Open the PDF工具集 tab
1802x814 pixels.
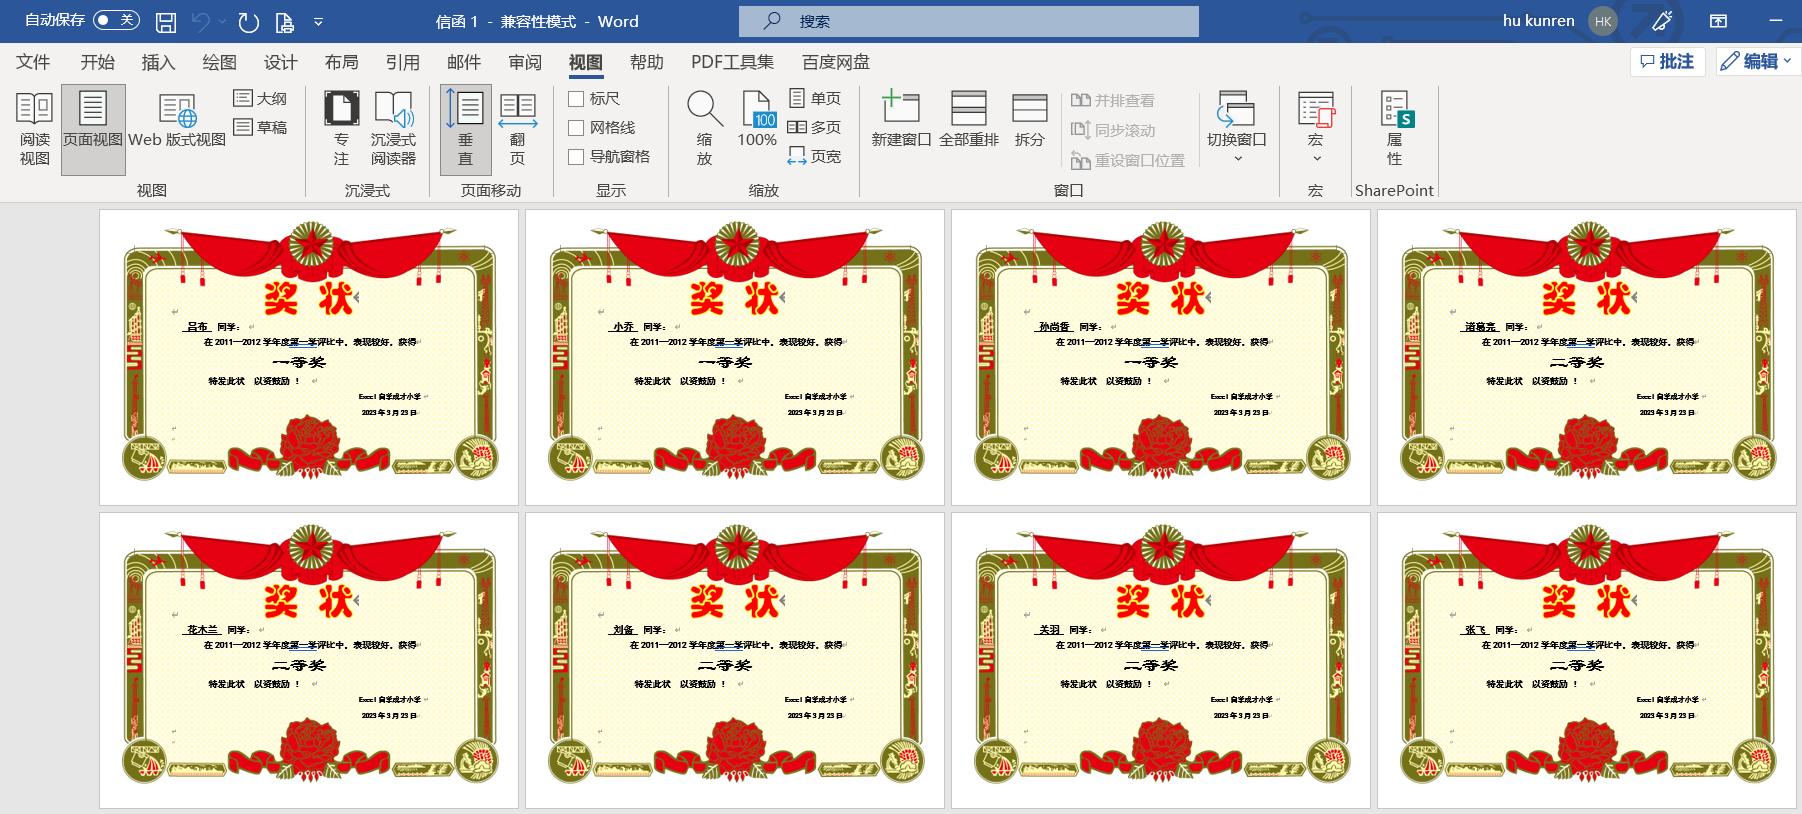pos(732,62)
